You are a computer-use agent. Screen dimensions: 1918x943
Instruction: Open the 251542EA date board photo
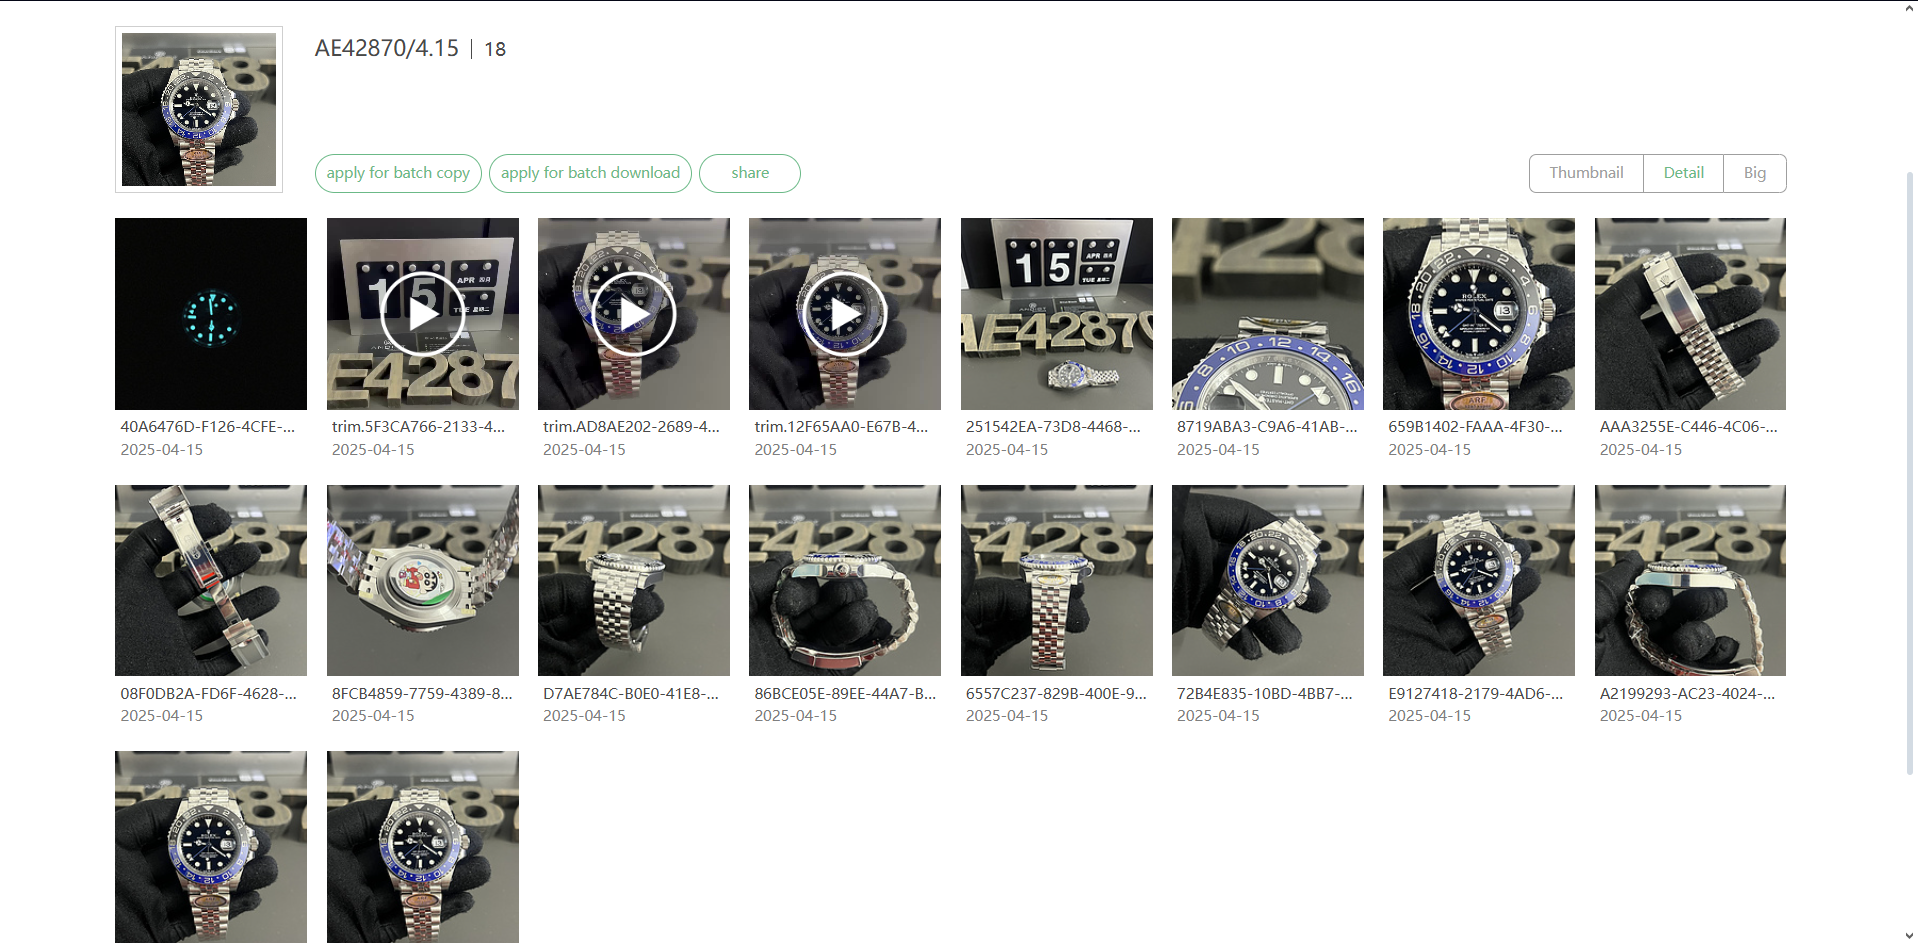pos(1057,314)
